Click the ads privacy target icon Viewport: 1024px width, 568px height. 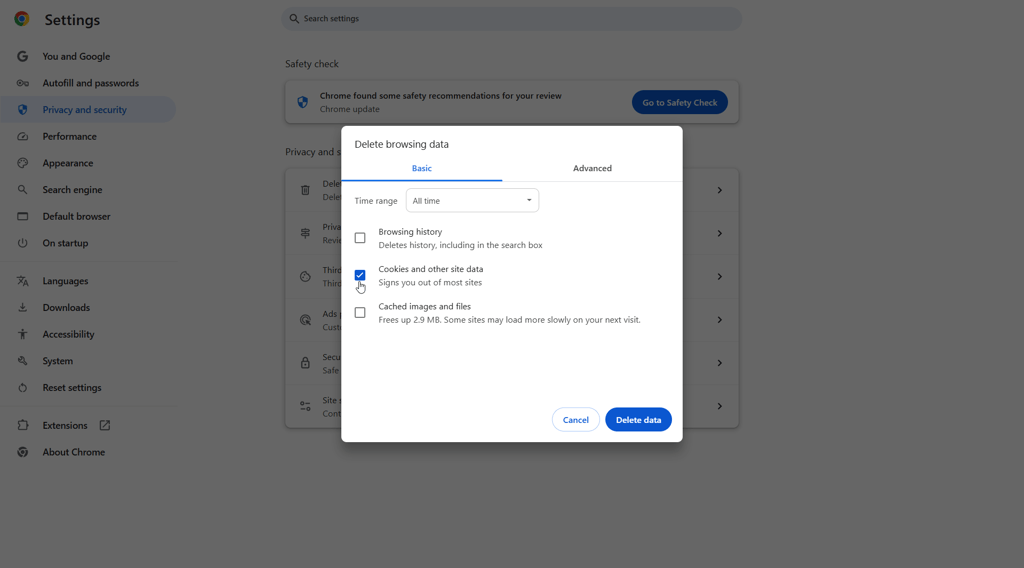click(x=305, y=320)
